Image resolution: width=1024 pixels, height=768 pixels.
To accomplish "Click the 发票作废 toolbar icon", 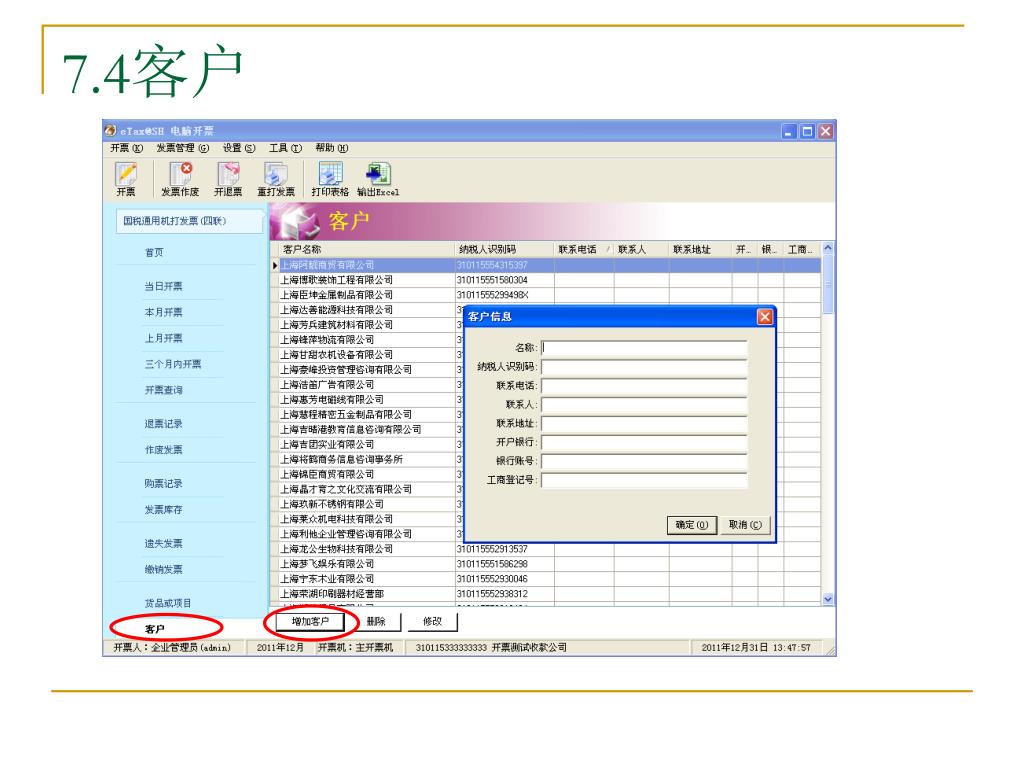I will (180, 179).
